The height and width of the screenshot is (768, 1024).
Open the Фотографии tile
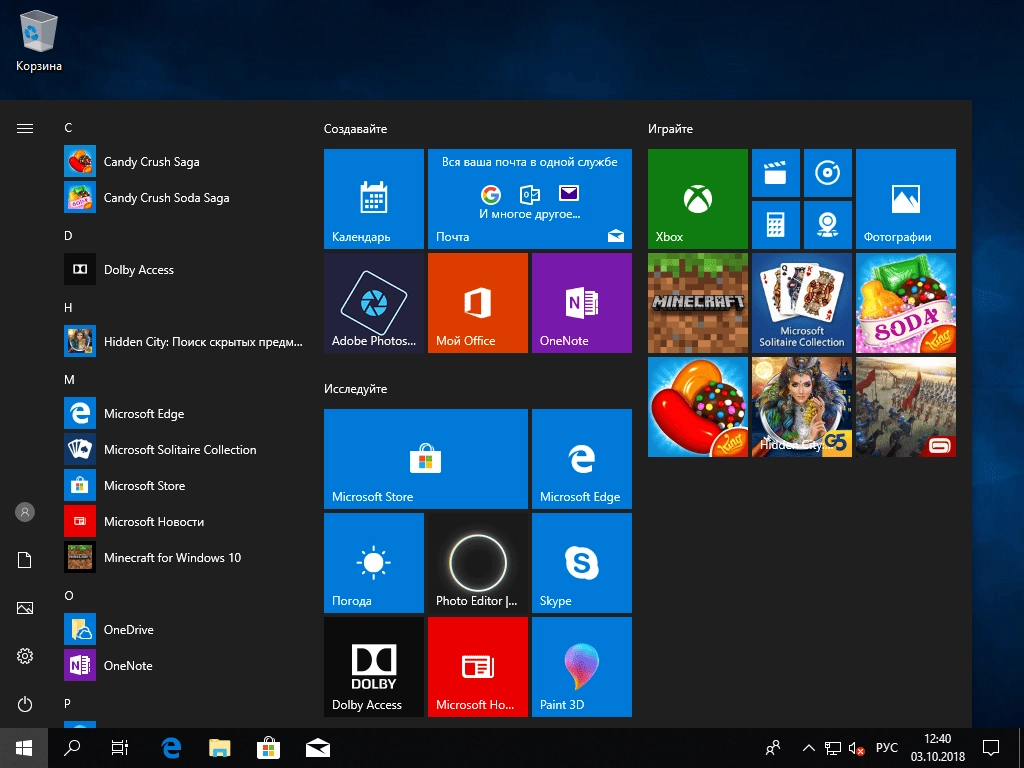[906, 199]
